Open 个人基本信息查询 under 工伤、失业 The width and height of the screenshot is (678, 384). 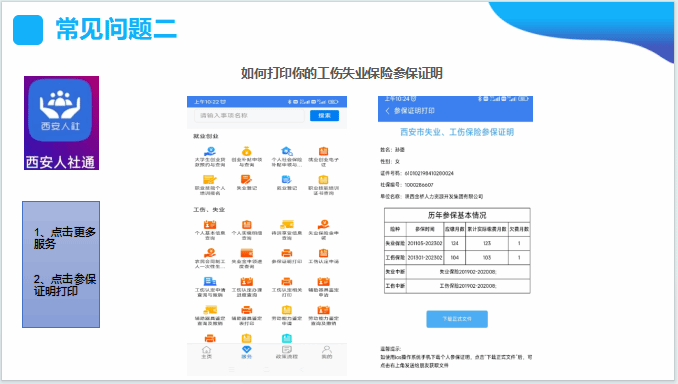pos(210,224)
